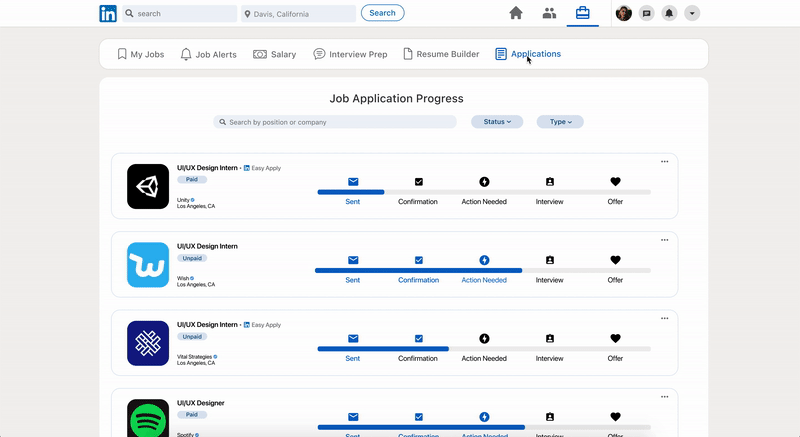800x437 pixels.
Task: Click Confirmation checkmark icon for Vital Strategies
Action: tap(419, 339)
